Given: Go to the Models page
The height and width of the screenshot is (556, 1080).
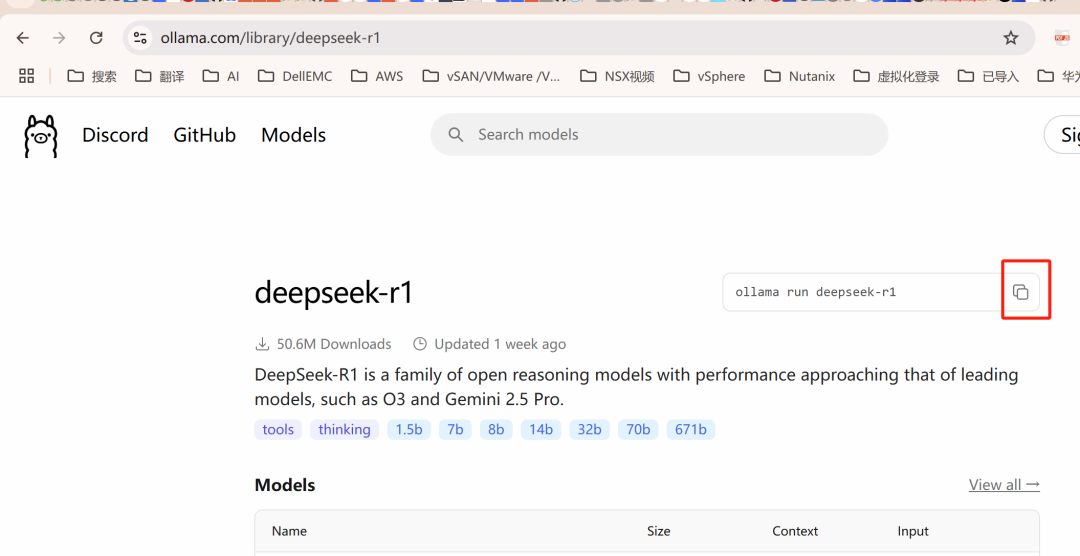Looking at the screenshot, I should 293,135.
